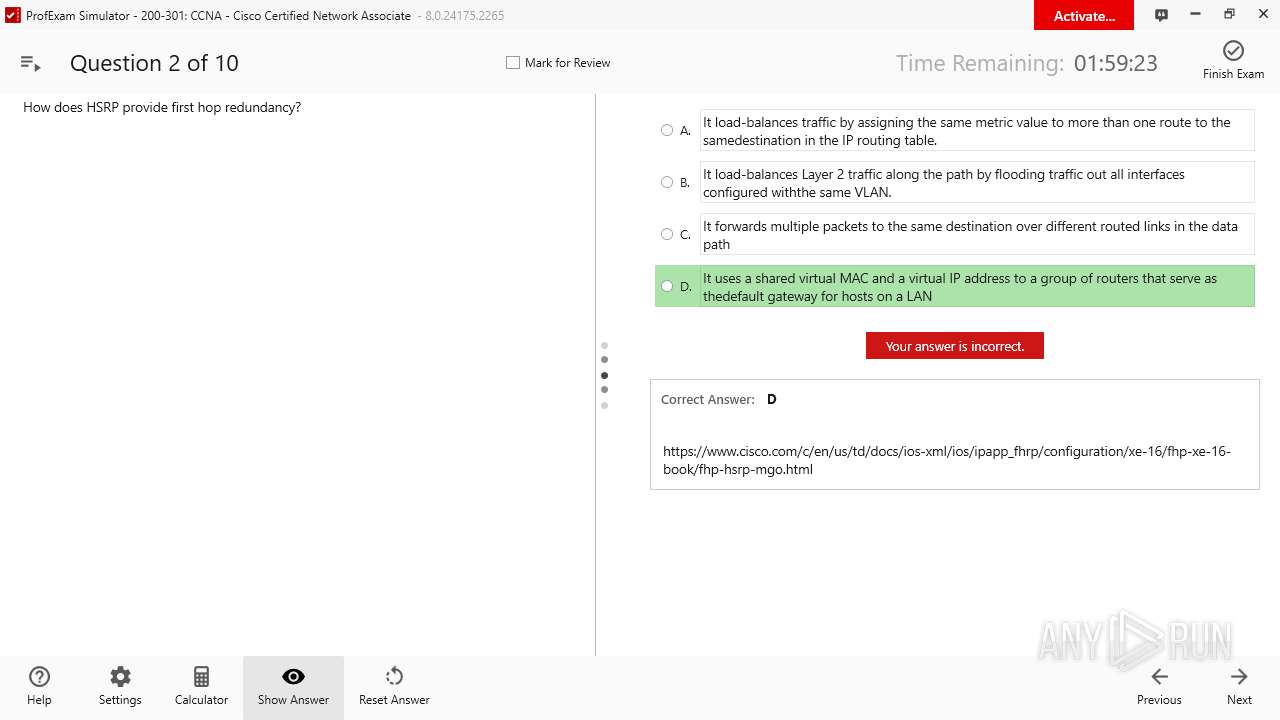Open the cisco.com HSRP reference link
Viewport: 1280px width, 720px height.
[947, 460]
